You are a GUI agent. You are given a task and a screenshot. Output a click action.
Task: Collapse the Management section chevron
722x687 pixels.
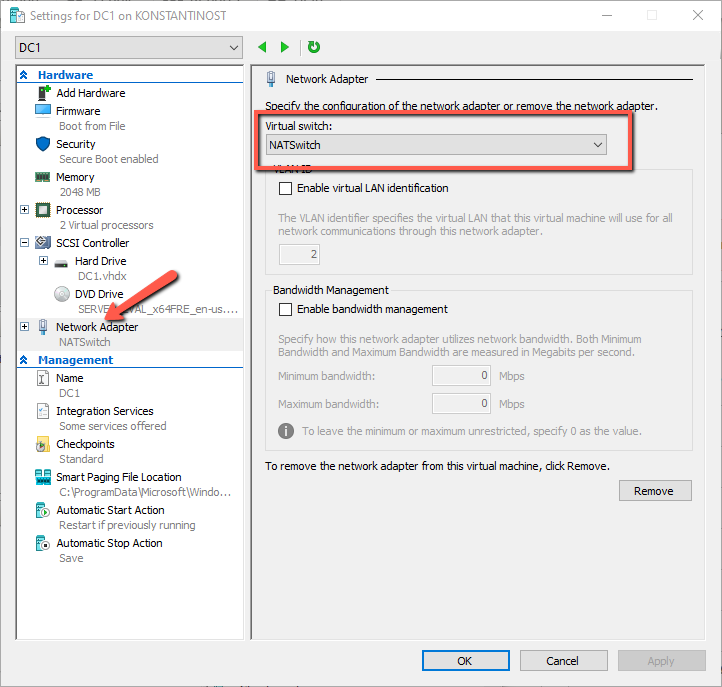coord(24,360)
